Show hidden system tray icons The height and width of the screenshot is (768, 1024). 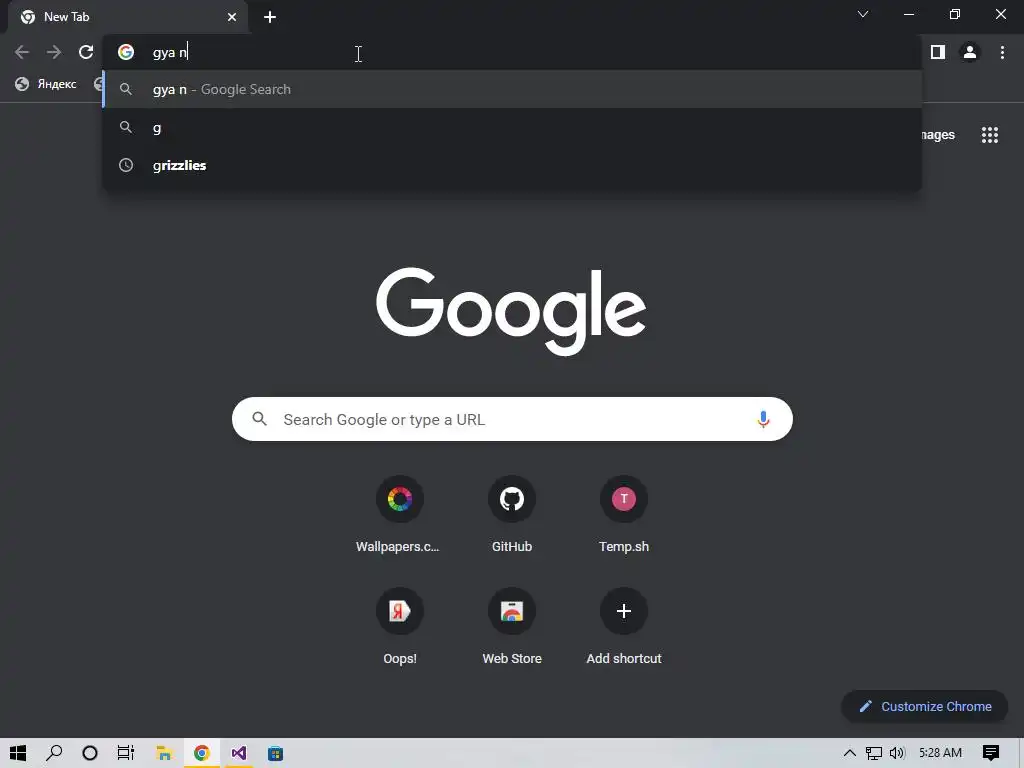[850, 753]
